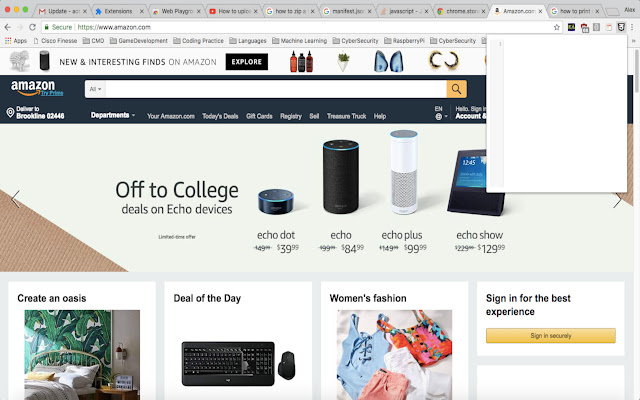Open the Apps grid in the bookmarks bar
The height and width of the screenshot is (400, 640).
click(x=16, y=41)
